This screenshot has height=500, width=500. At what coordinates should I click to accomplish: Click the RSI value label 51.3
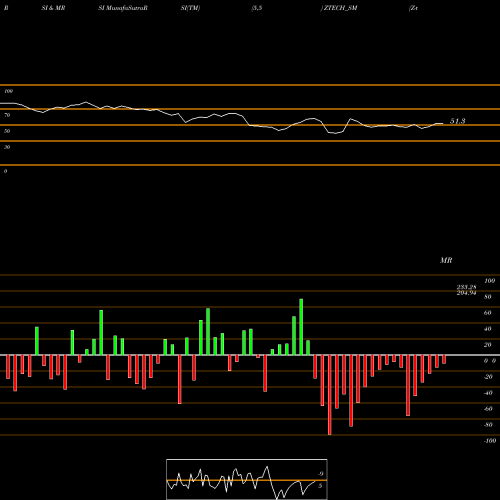click(457, 121)
